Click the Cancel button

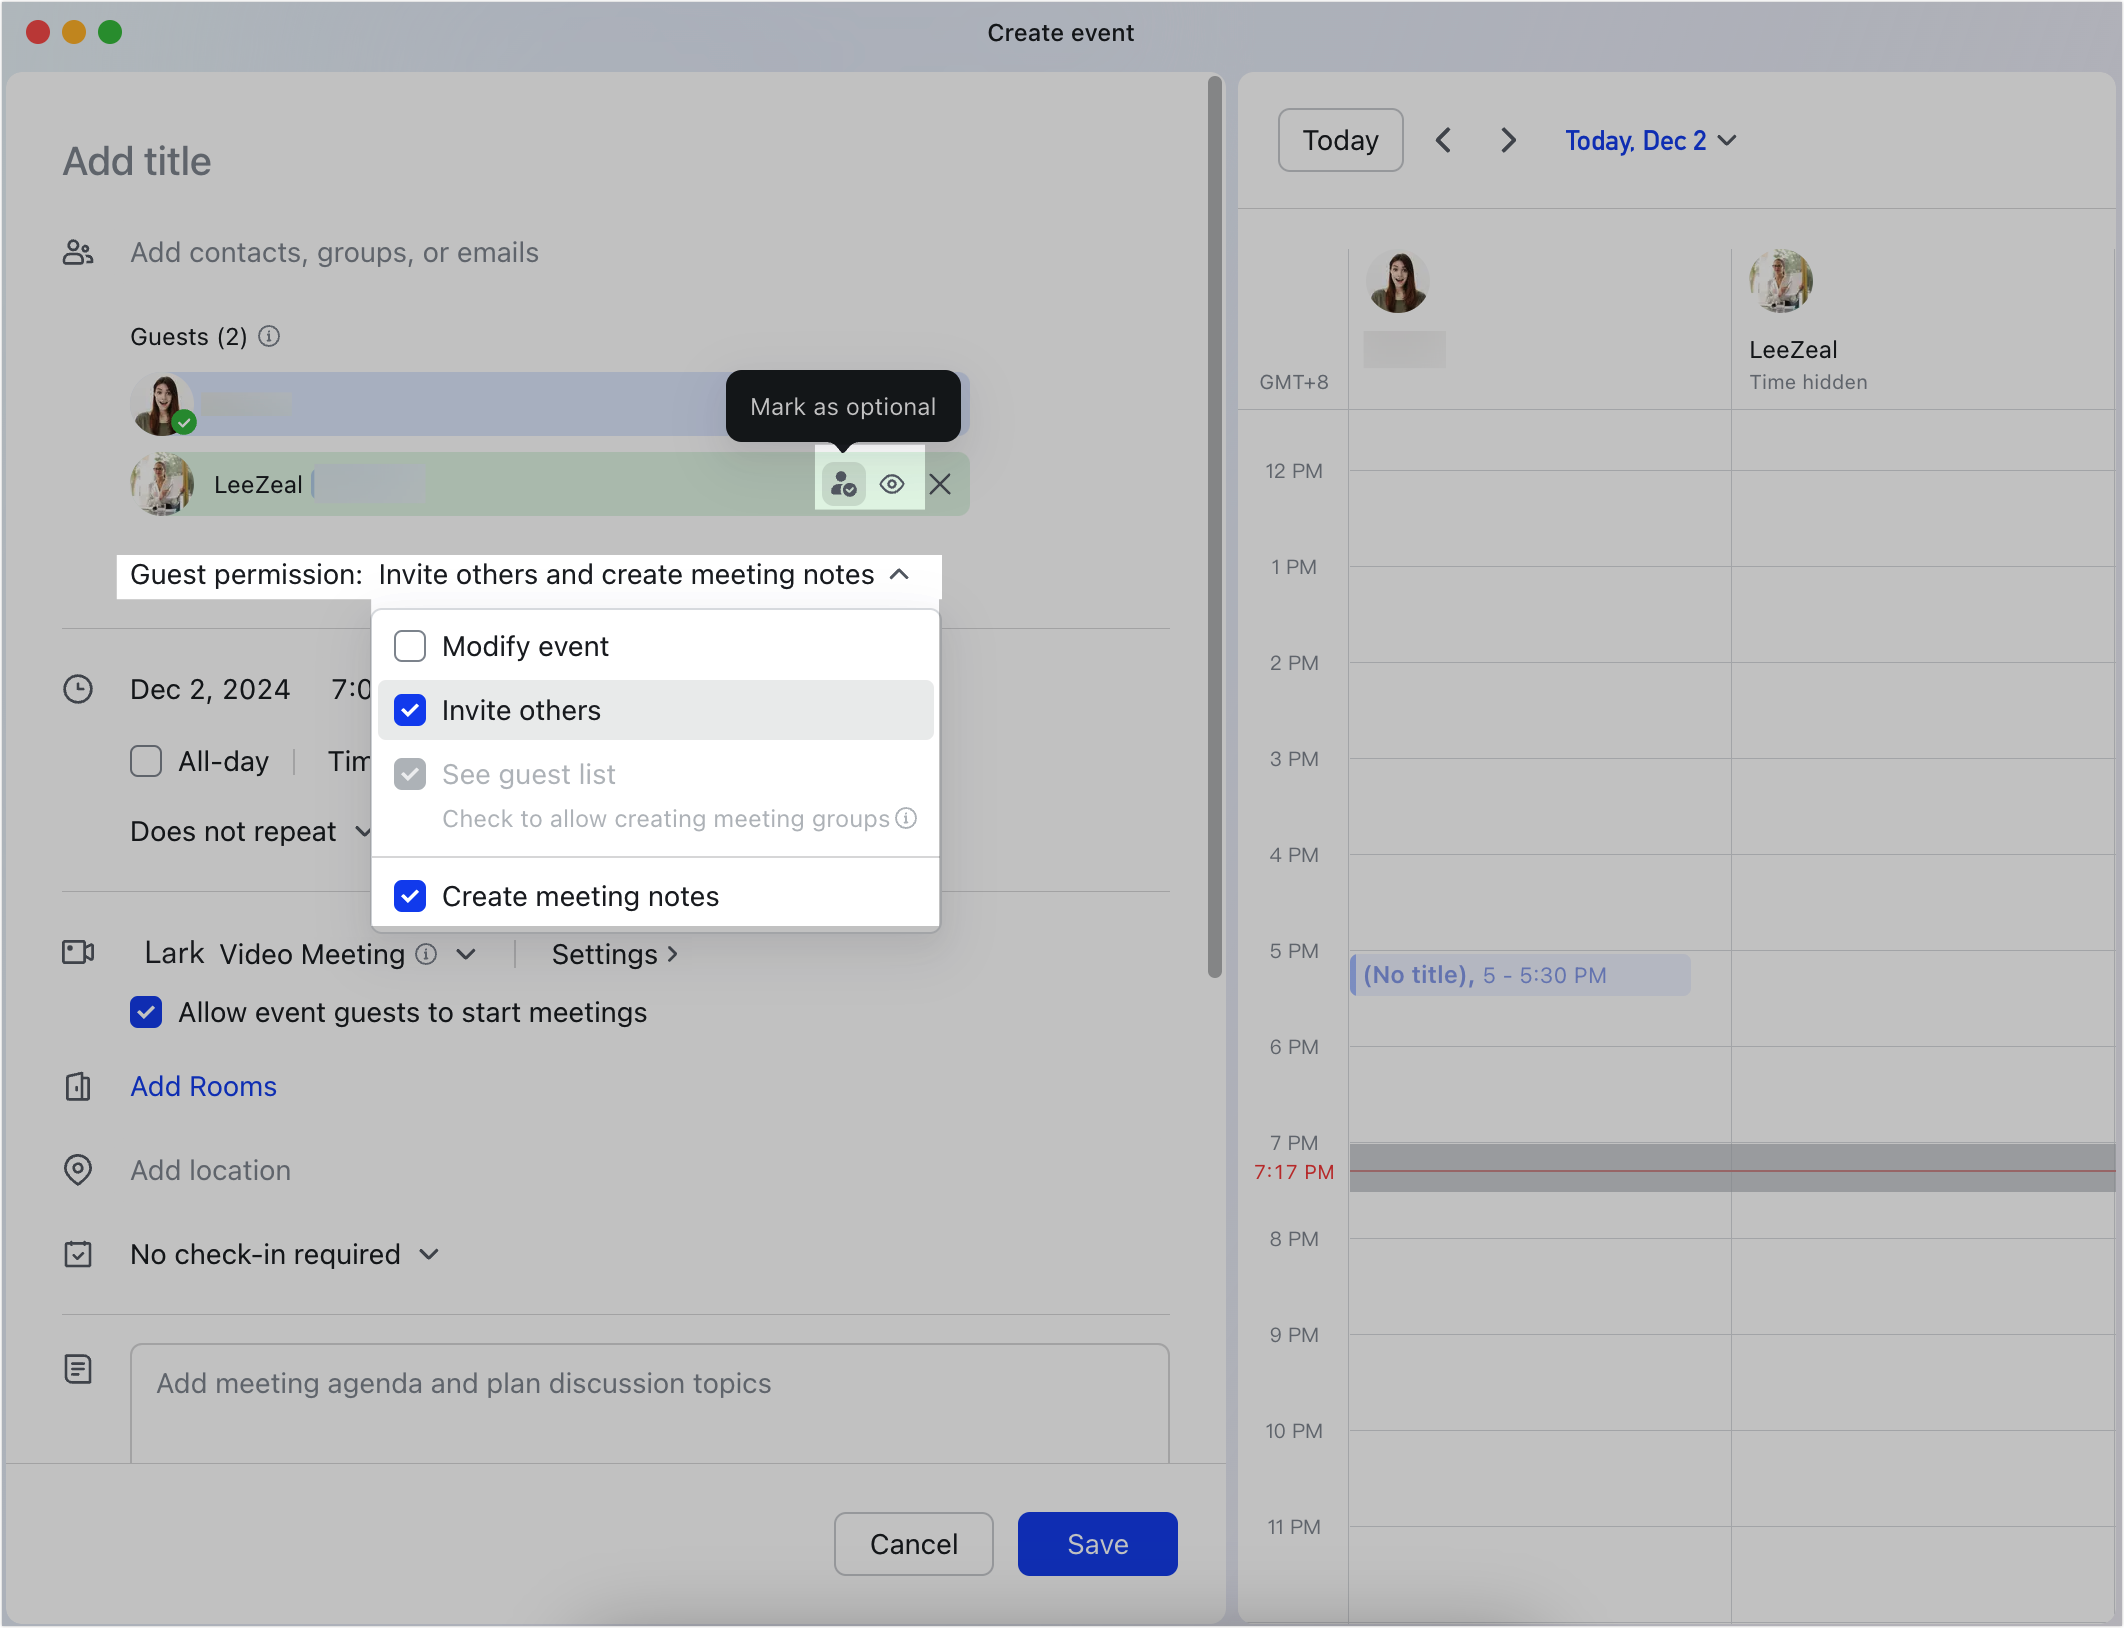912,1544
